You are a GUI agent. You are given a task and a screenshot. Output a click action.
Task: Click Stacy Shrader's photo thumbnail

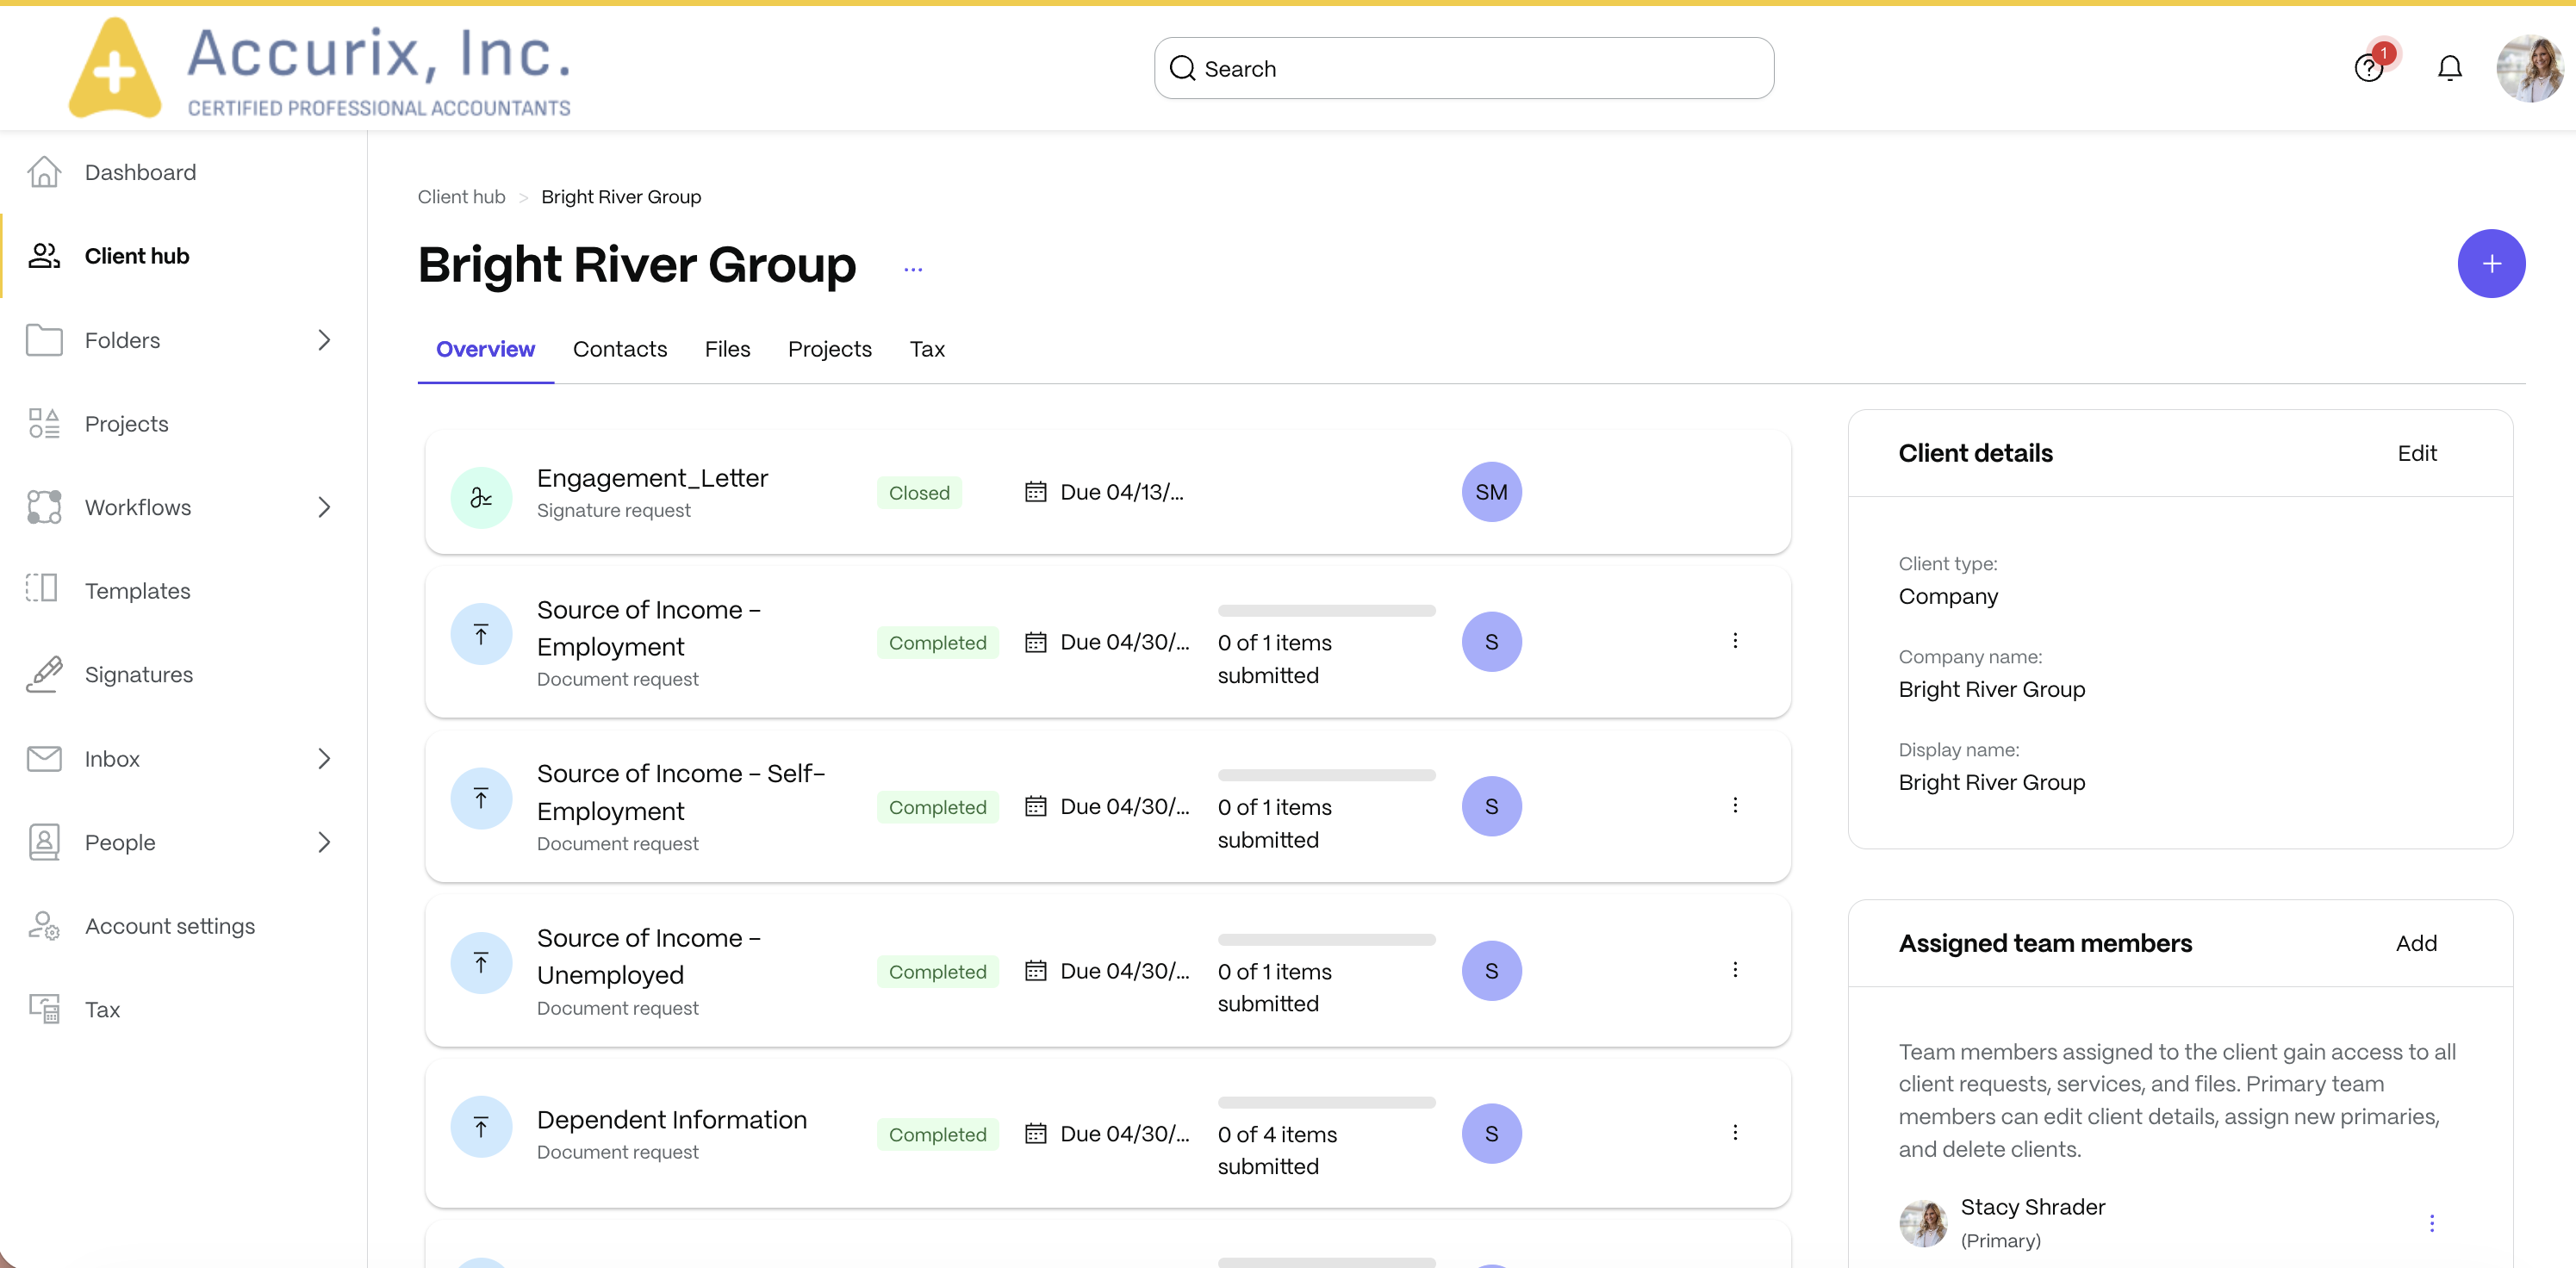1923,1222
